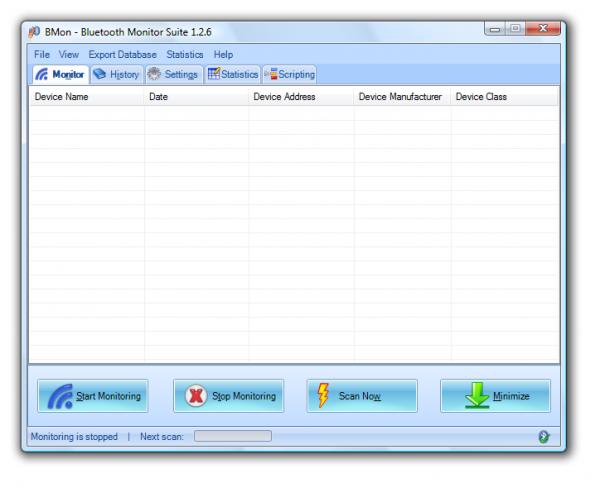Sort by Device Name column header

coord(87,96)
